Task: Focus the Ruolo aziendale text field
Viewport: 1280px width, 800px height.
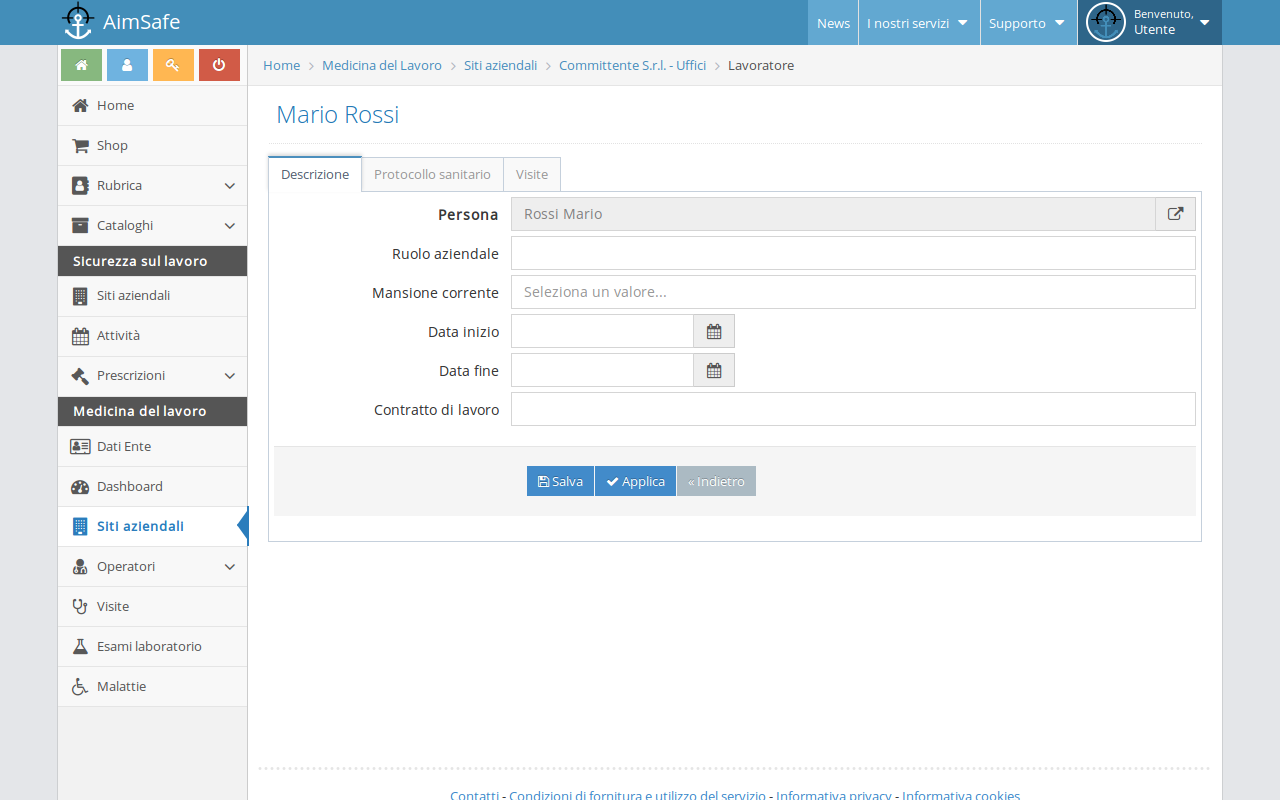Action: 853,253
